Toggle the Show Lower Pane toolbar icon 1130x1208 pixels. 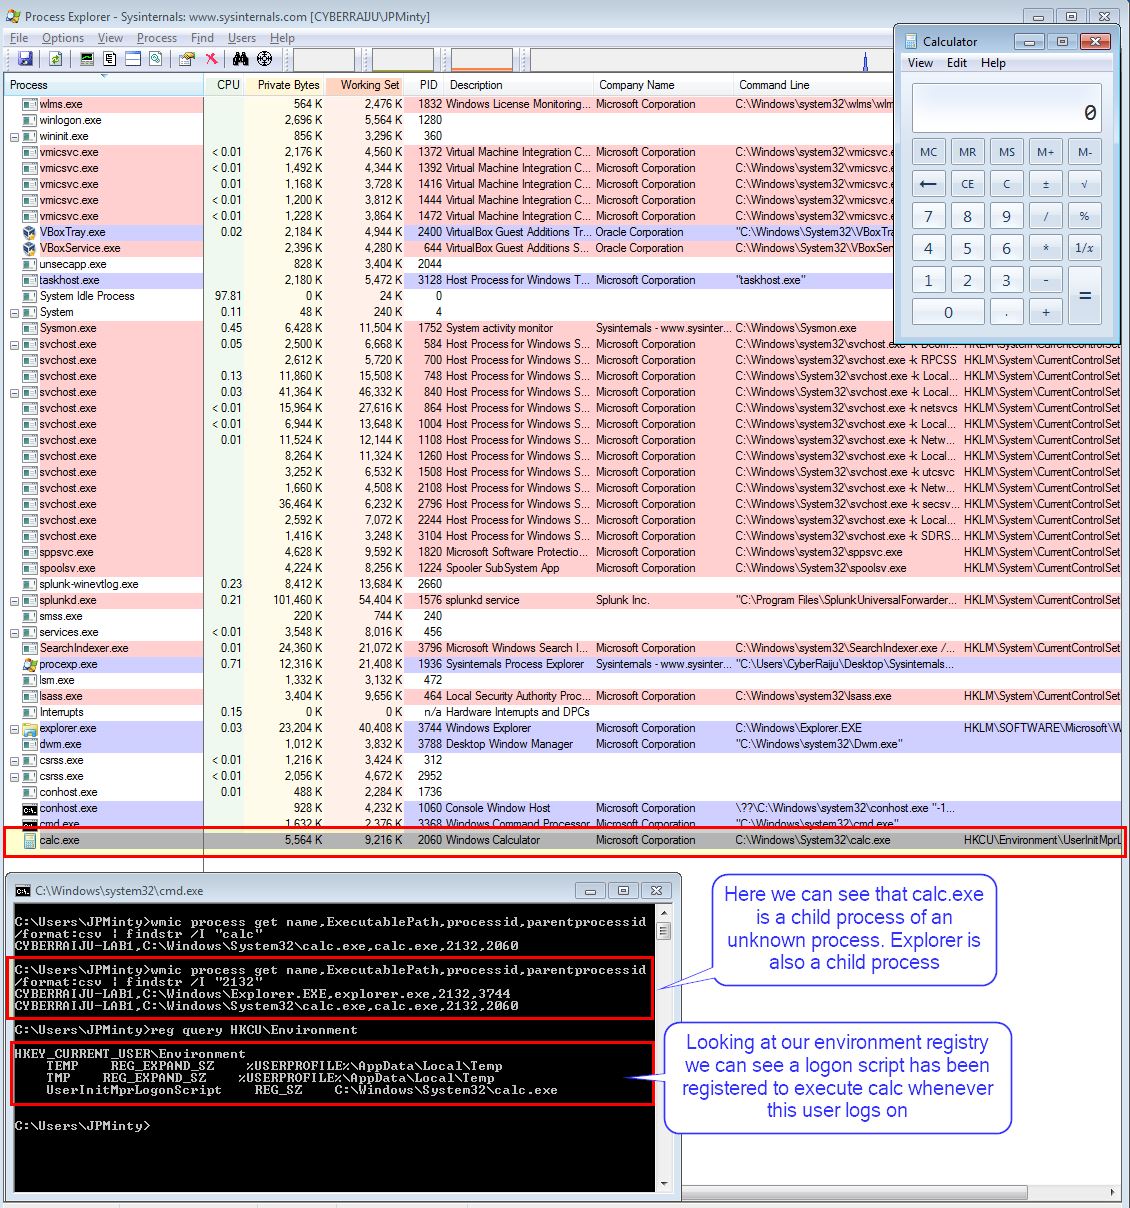click(133, 59)
